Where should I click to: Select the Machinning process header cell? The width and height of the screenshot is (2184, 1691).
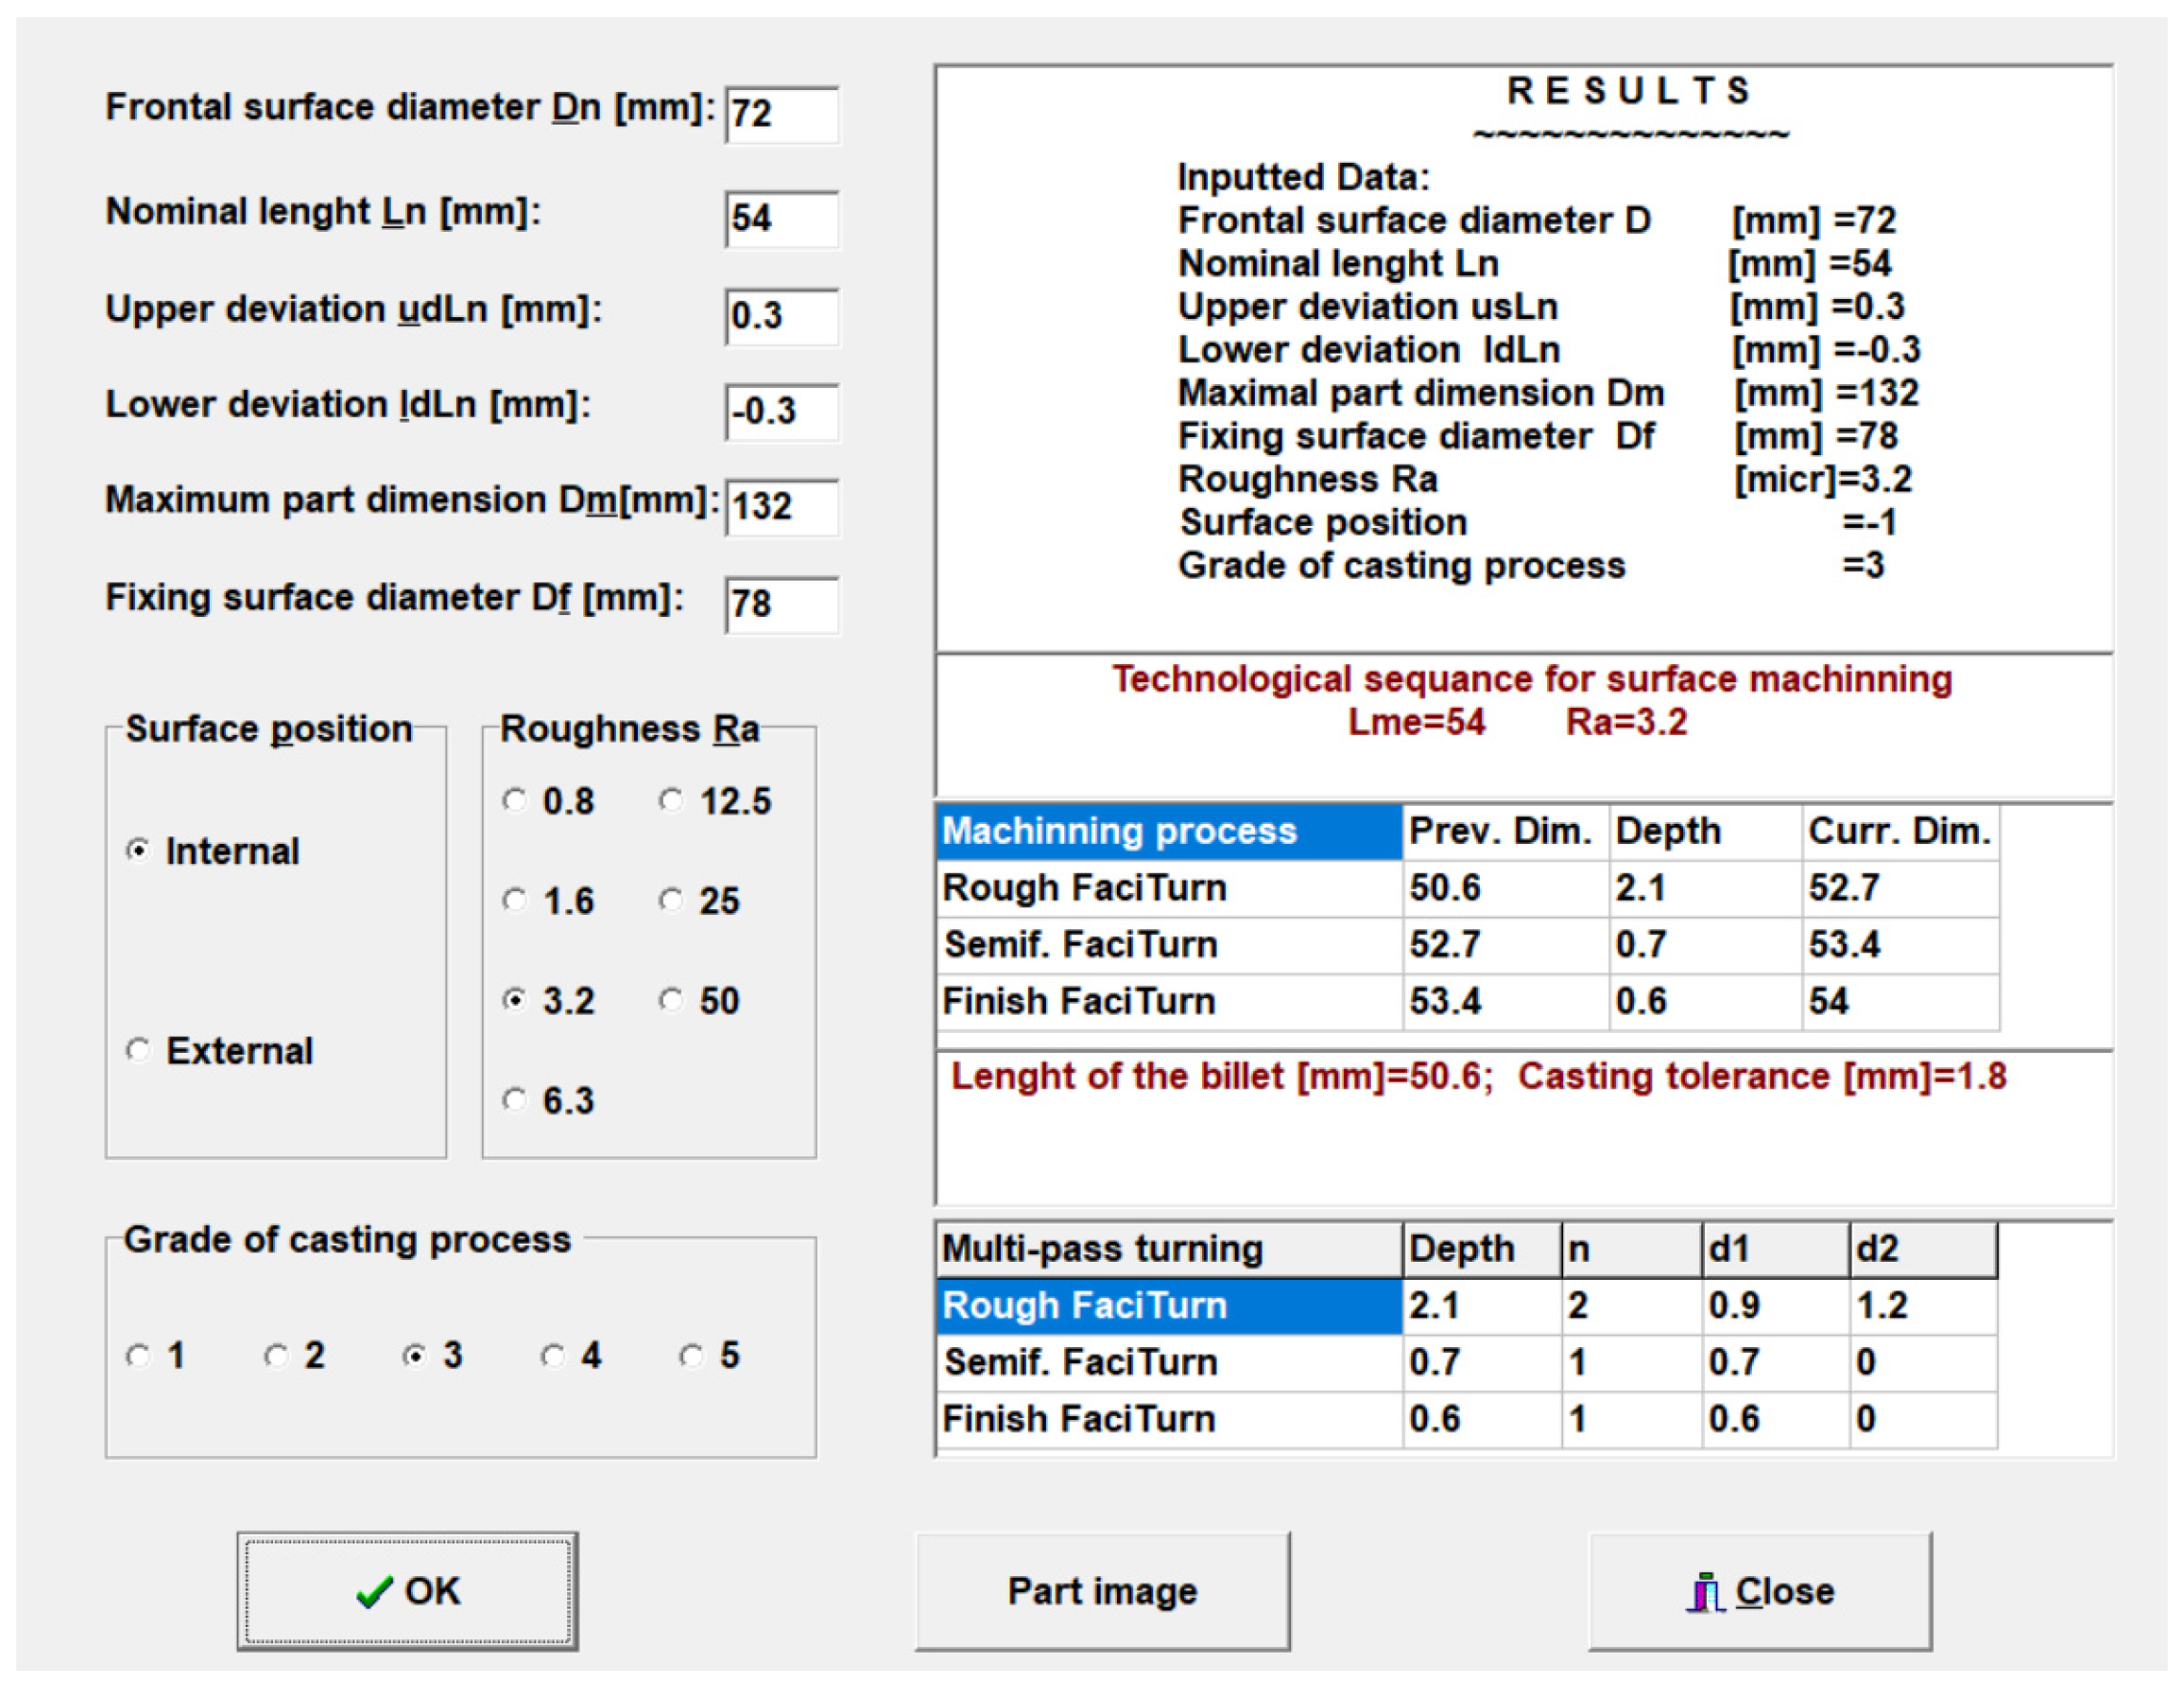pos(1168,831)
